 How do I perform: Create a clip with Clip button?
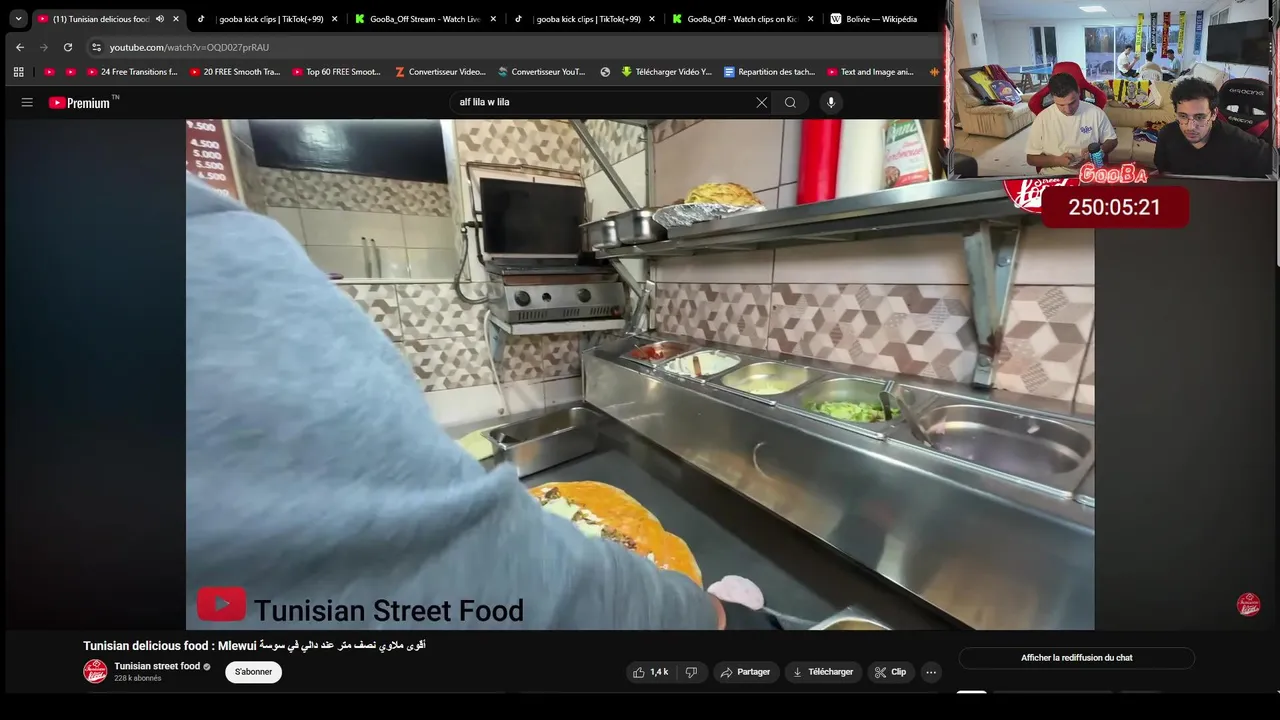click(x=890, y=672)
